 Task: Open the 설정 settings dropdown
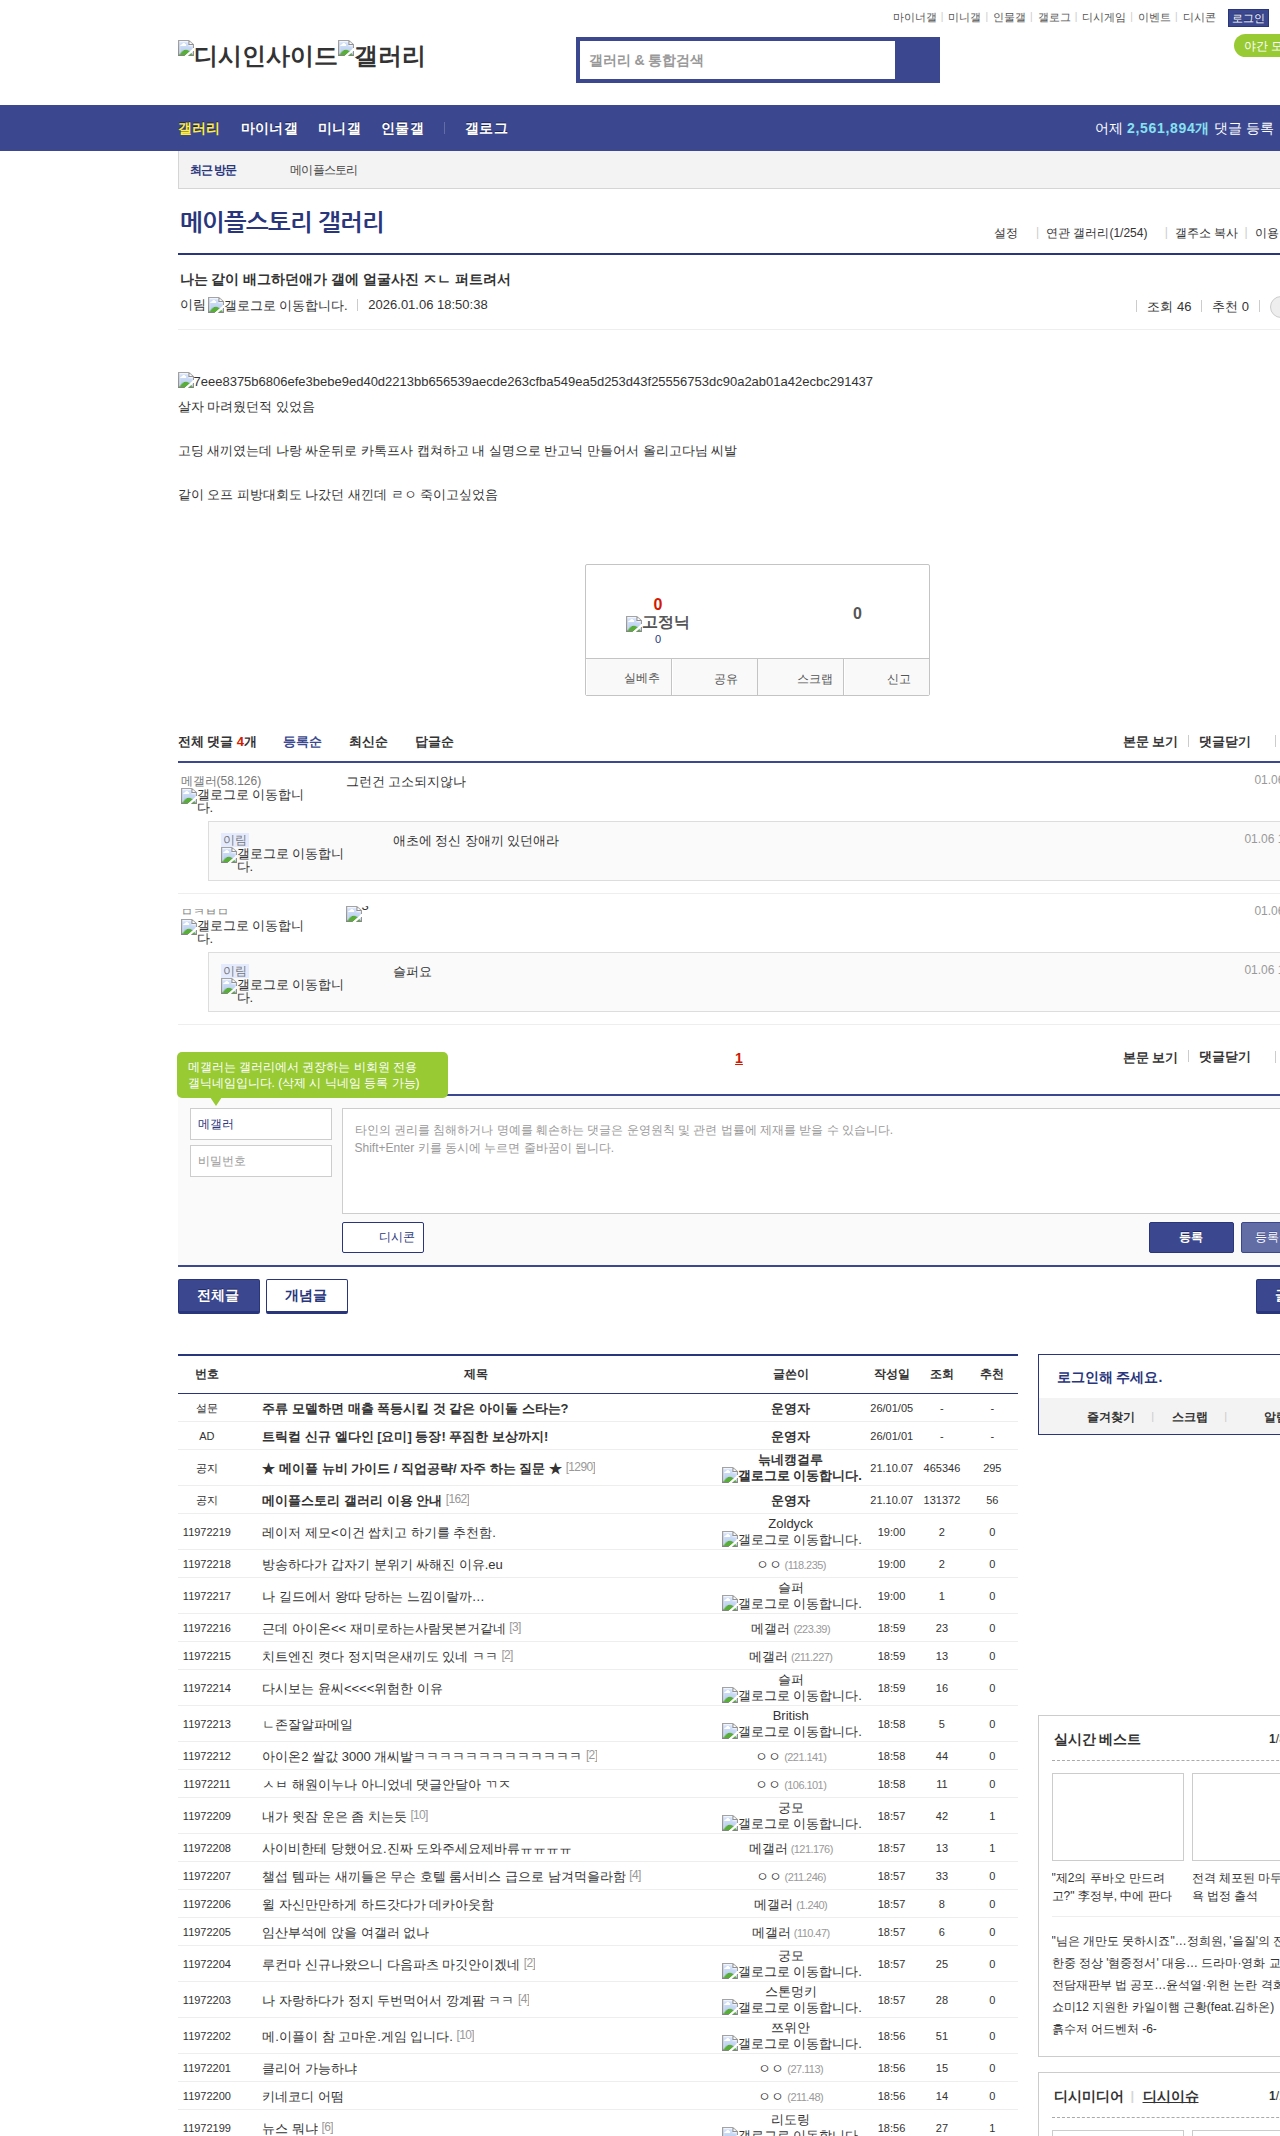point(1005,233)
